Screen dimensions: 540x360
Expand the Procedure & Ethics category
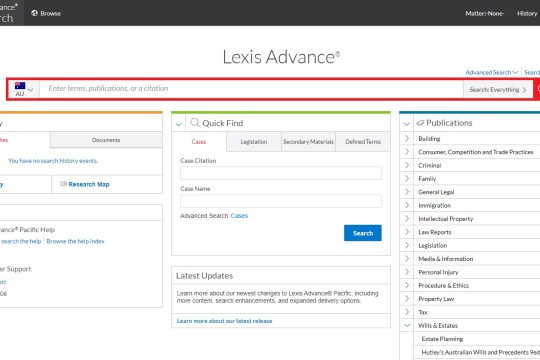point(407,285)
